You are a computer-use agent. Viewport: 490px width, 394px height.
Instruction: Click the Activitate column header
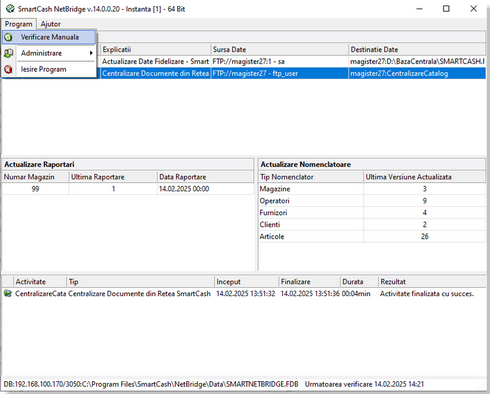coord(39,282)
